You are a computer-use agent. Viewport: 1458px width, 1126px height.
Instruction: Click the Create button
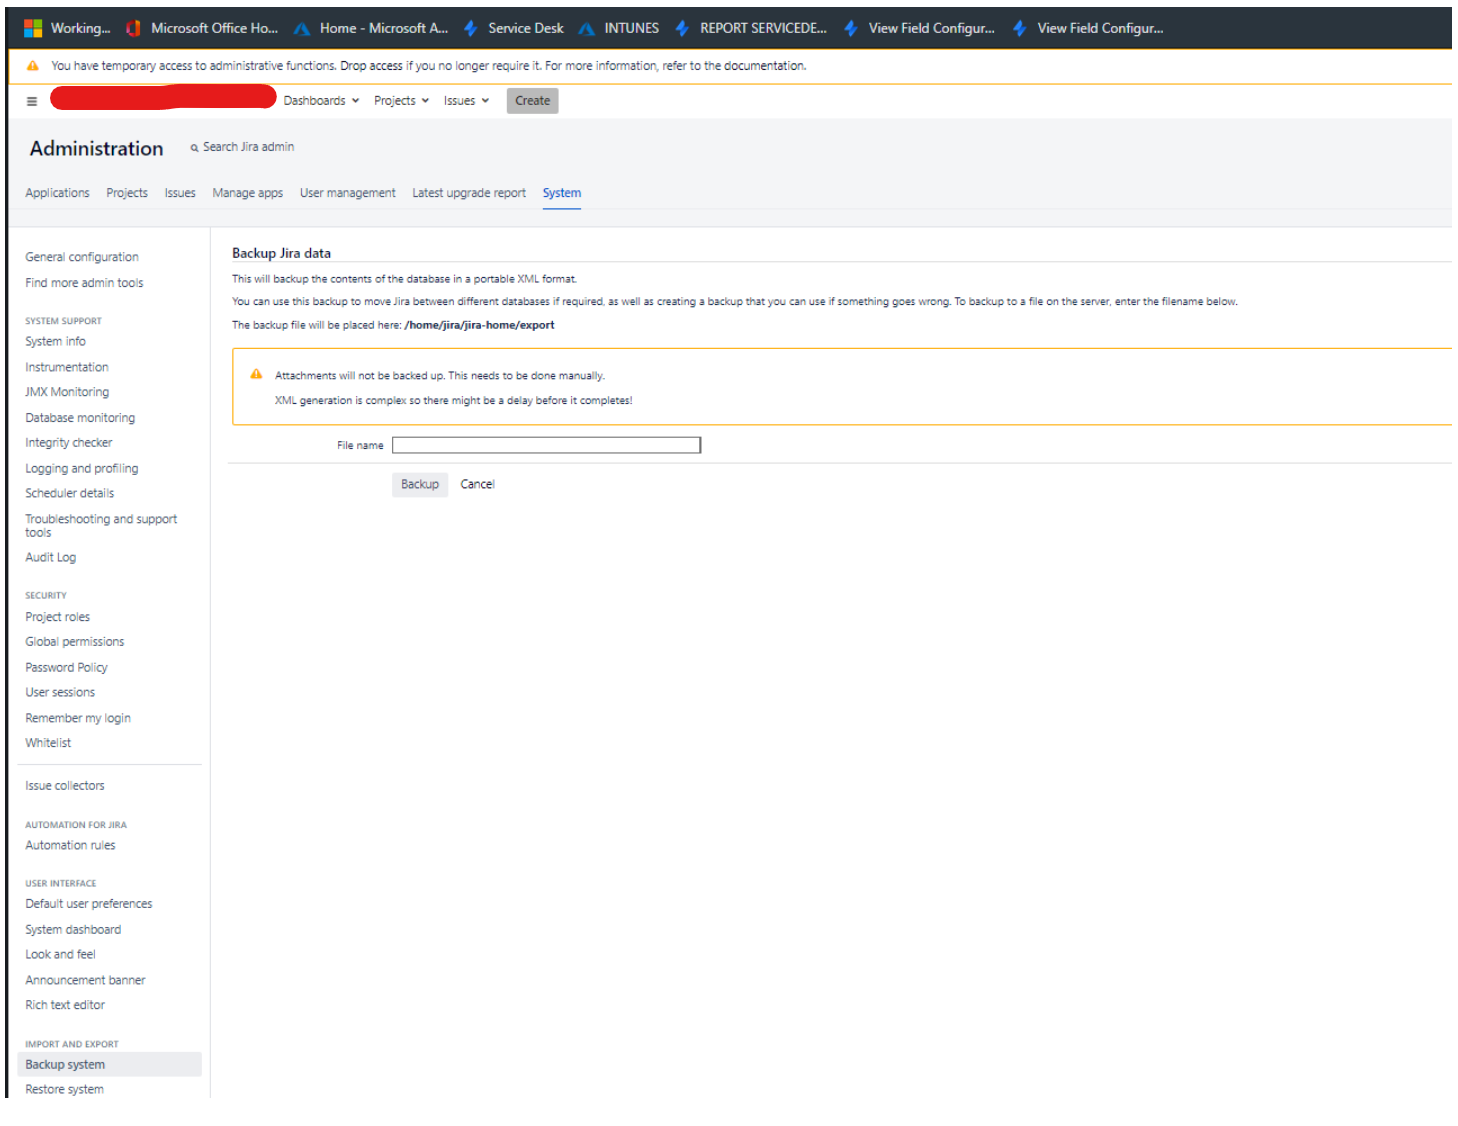click(532, 101)
